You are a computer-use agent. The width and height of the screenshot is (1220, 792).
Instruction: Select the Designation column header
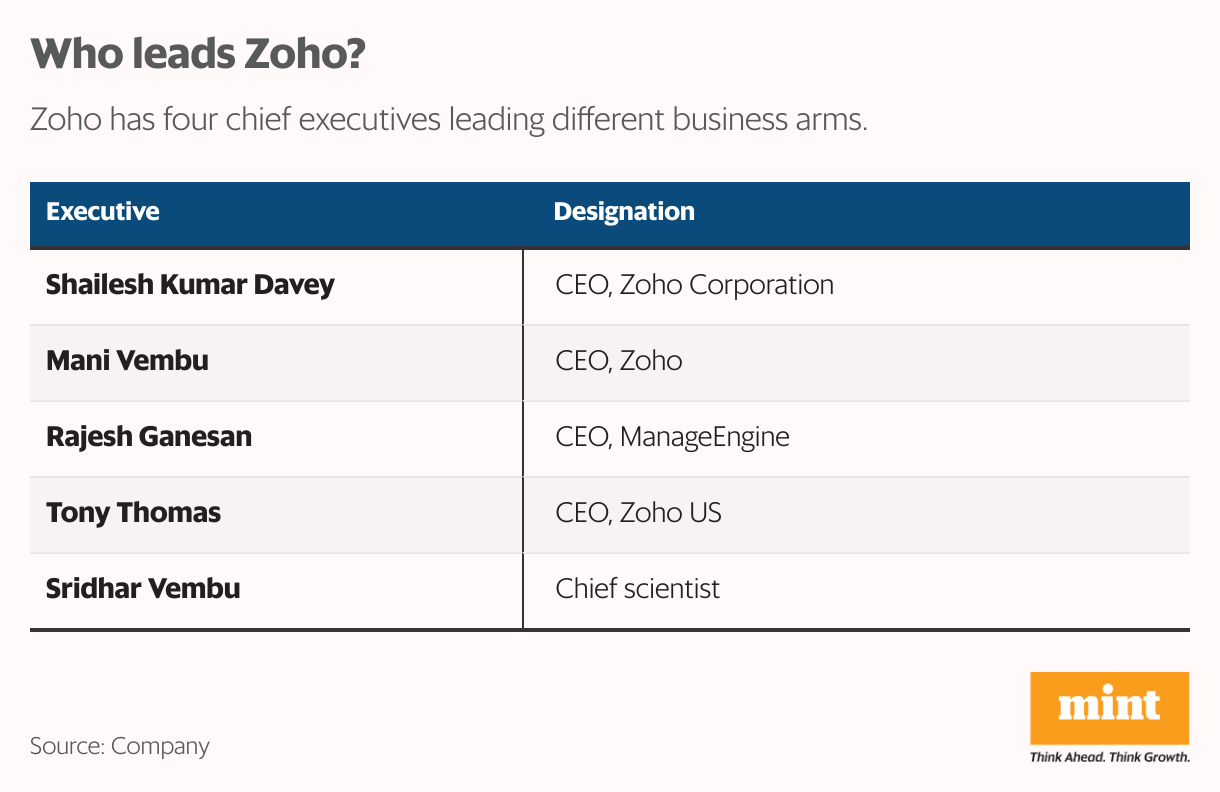pyautogui.click(x=624, y=212)
